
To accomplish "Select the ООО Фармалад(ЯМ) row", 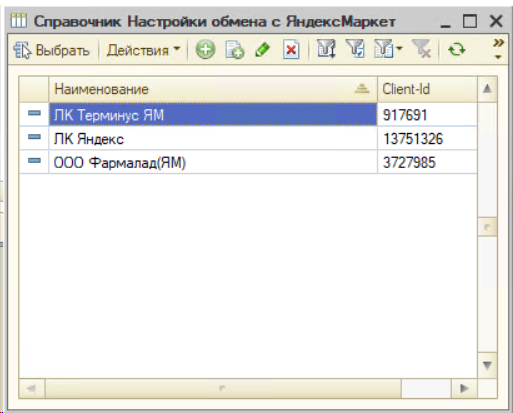I will click(x=248, y=162).
